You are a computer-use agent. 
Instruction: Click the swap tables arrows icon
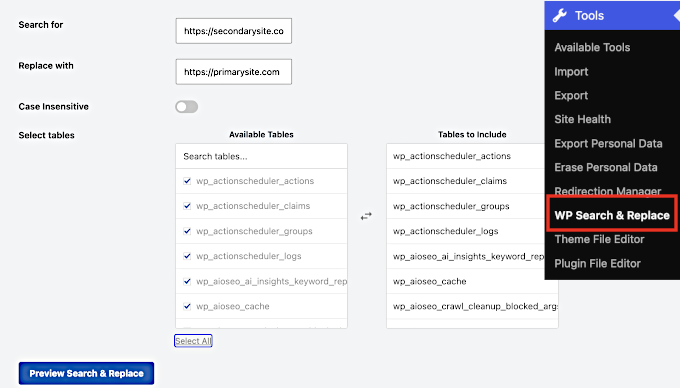click(x=366, y=216)
